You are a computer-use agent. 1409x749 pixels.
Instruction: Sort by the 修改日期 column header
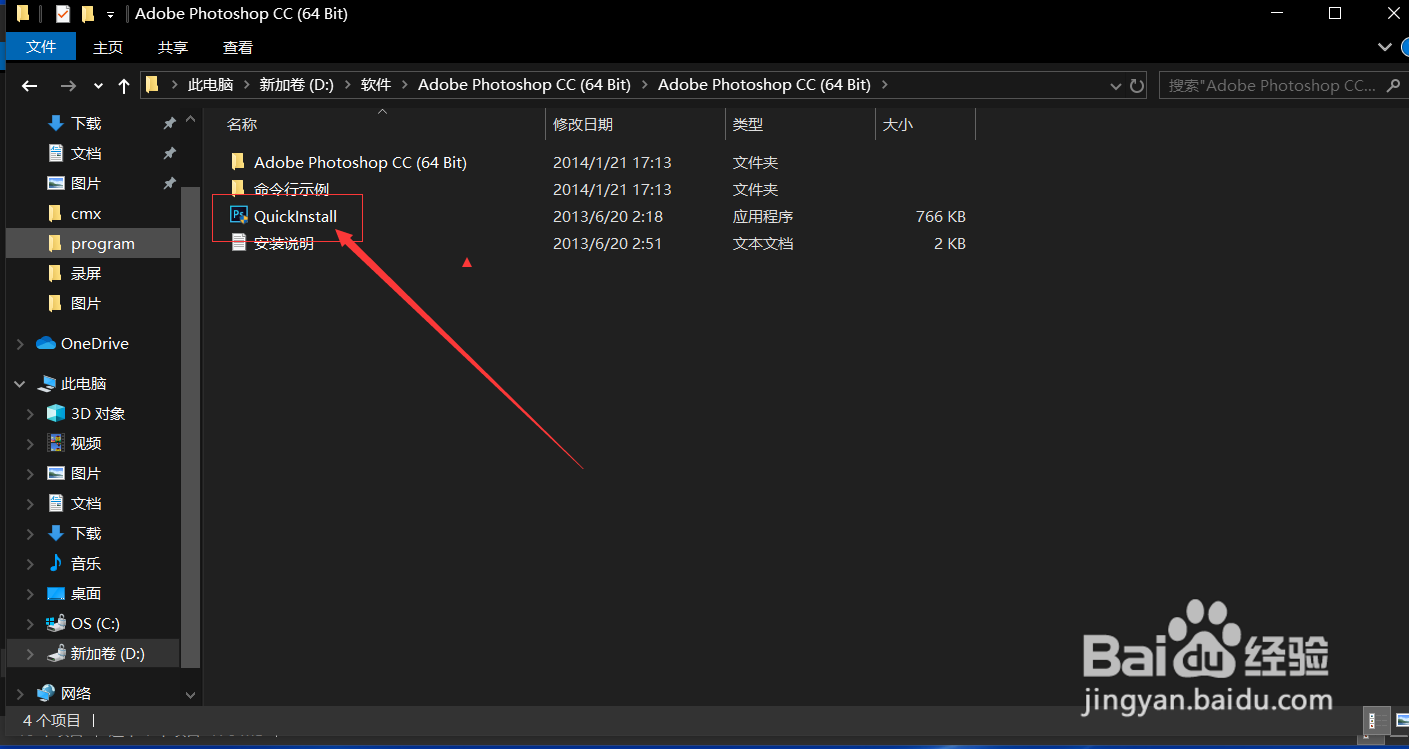pyautogui.click(x=583, y=125)
